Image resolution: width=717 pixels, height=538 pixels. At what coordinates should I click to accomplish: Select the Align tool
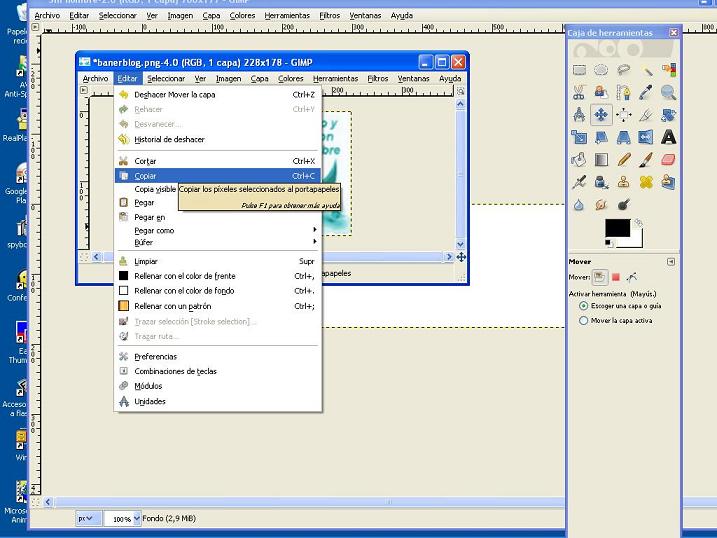(x=623, y=115)
